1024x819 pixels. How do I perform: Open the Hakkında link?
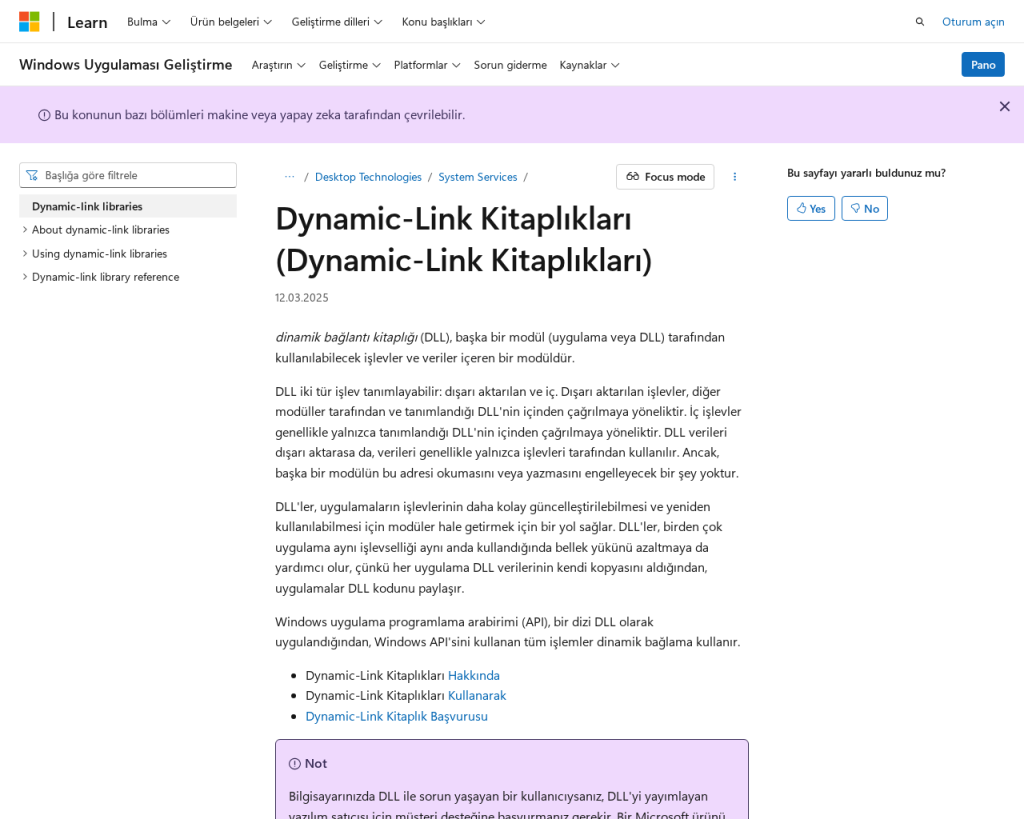click(473, 675)
